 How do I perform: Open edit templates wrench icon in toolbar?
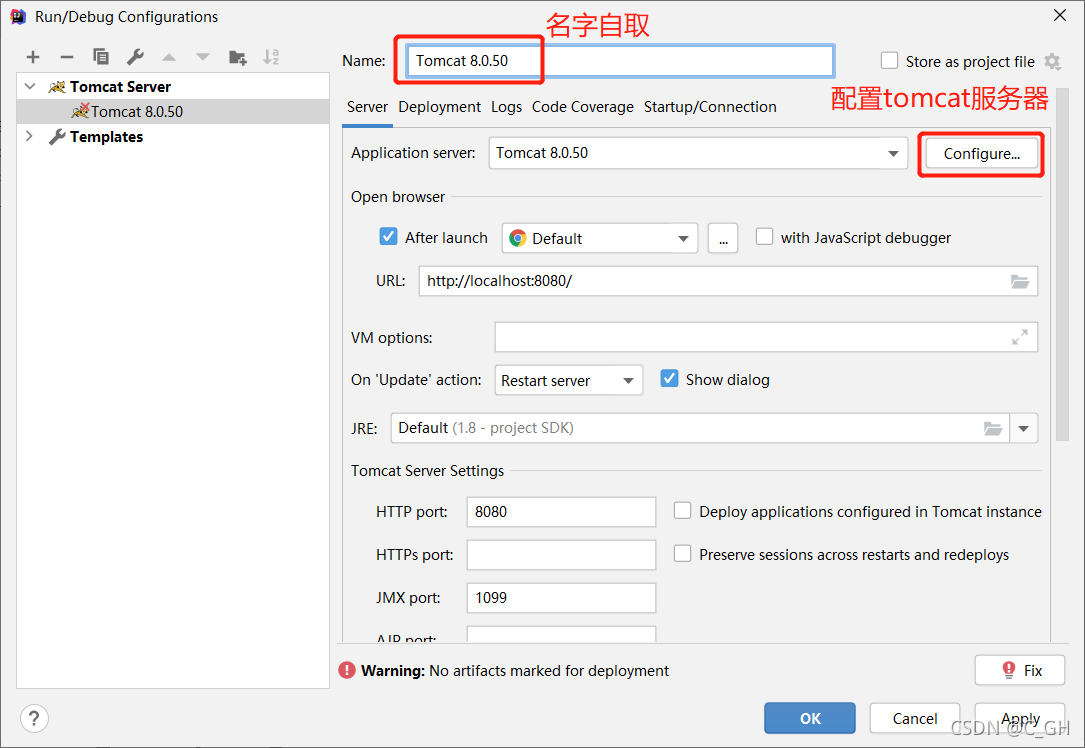[135, 57]
